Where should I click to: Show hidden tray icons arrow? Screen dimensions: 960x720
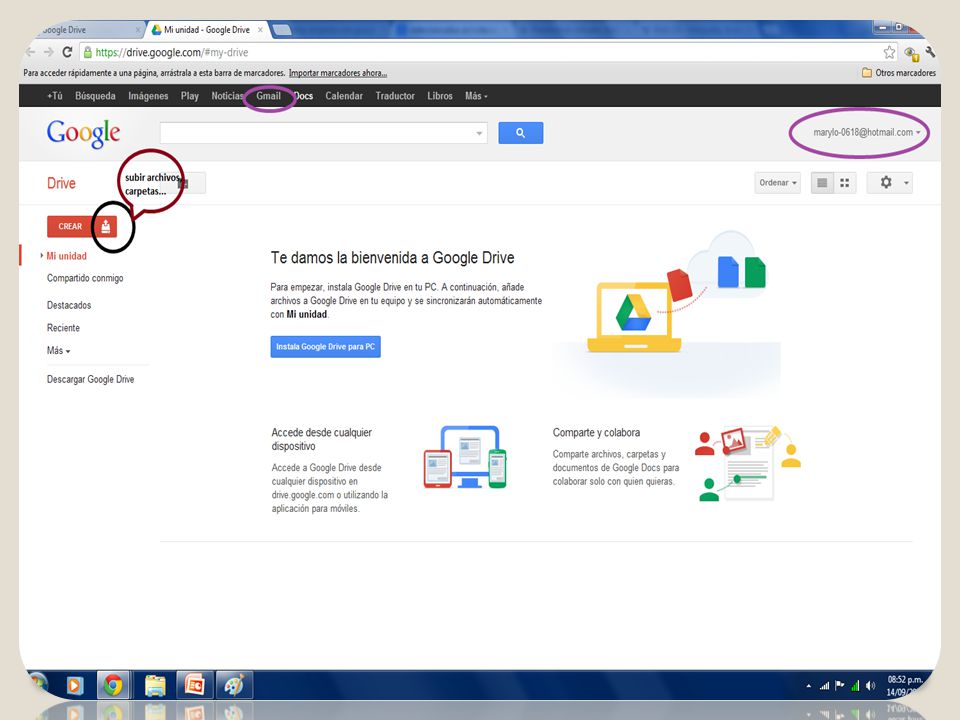(x=808, y=686)
